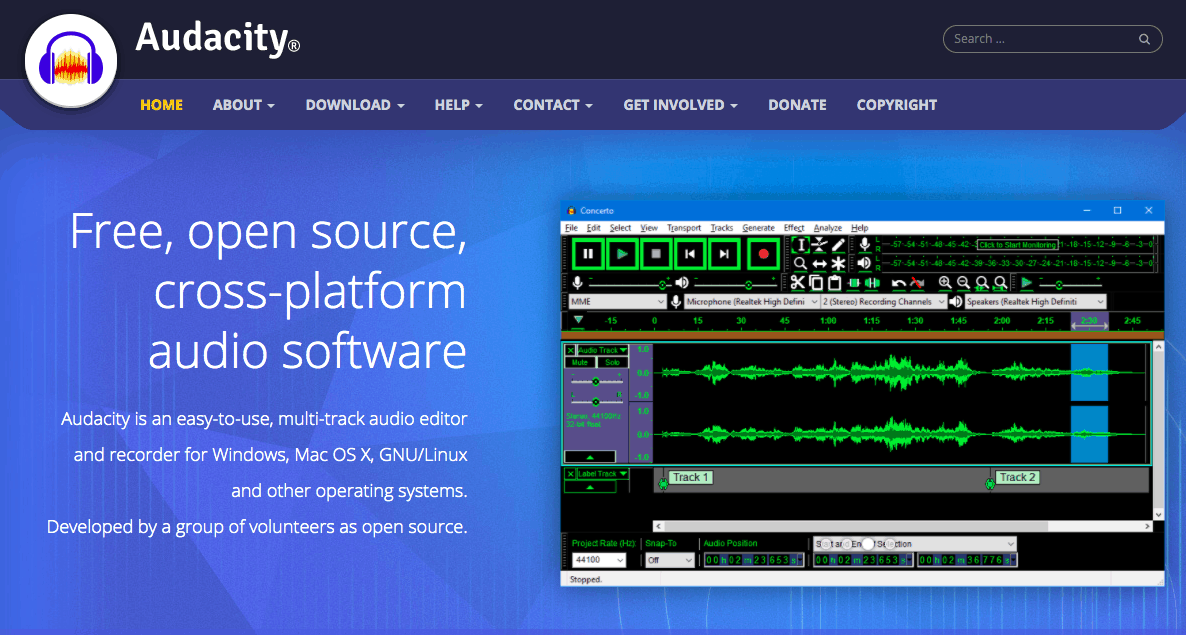Mute the Audio Track

(580, 362)
